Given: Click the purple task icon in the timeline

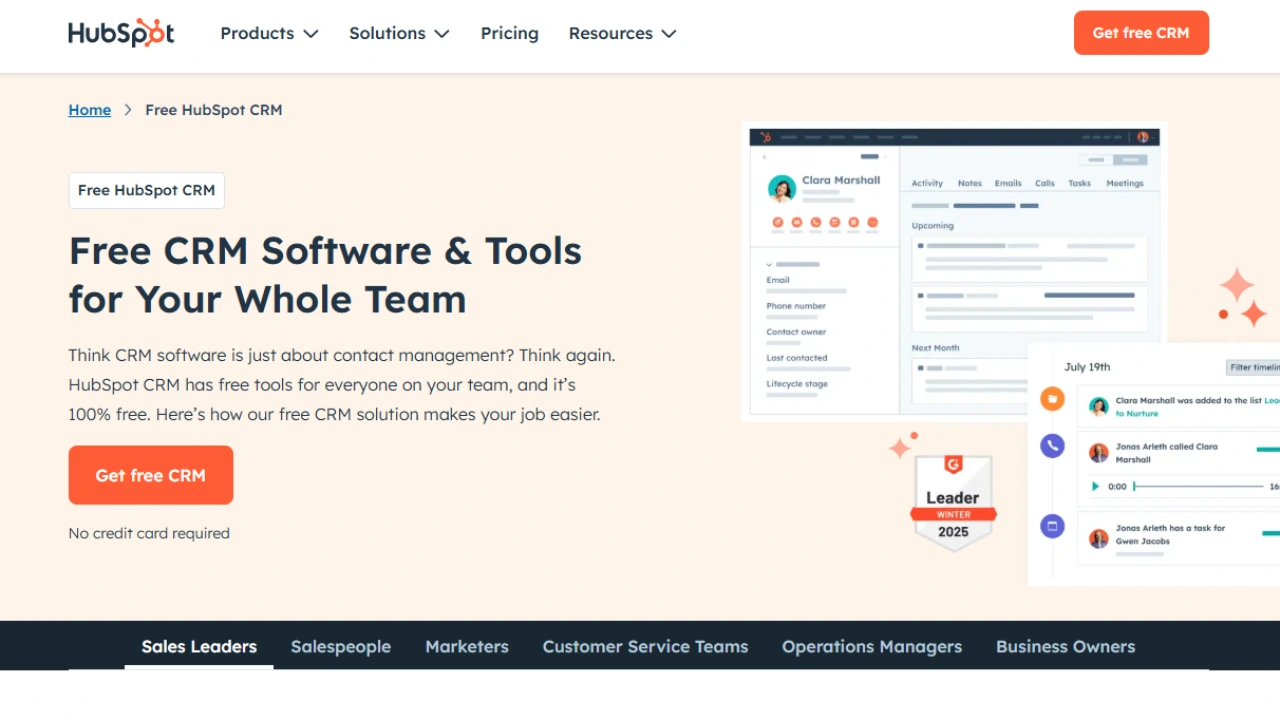Looking at the screenshot, I should (1052, 526).
